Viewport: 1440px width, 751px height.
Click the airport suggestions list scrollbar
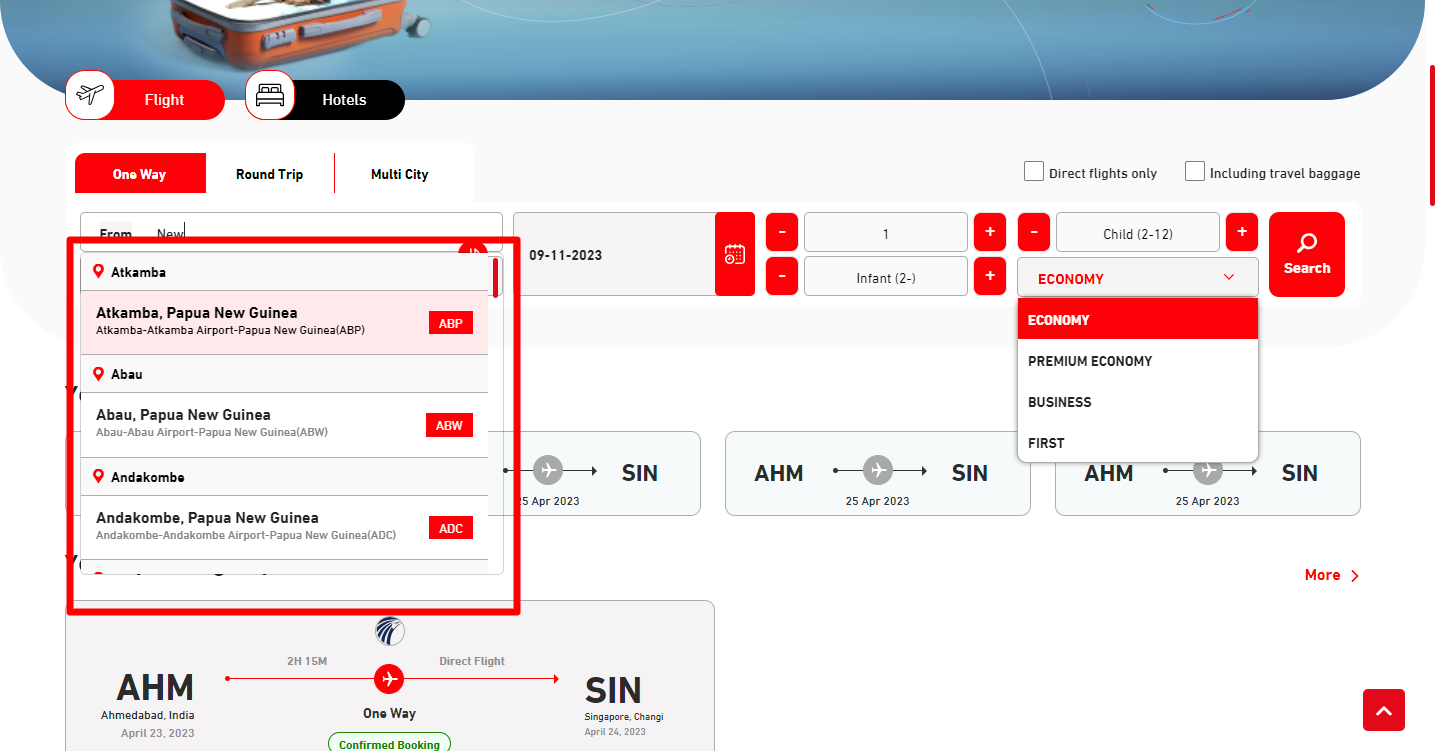[x=495, y=278]
